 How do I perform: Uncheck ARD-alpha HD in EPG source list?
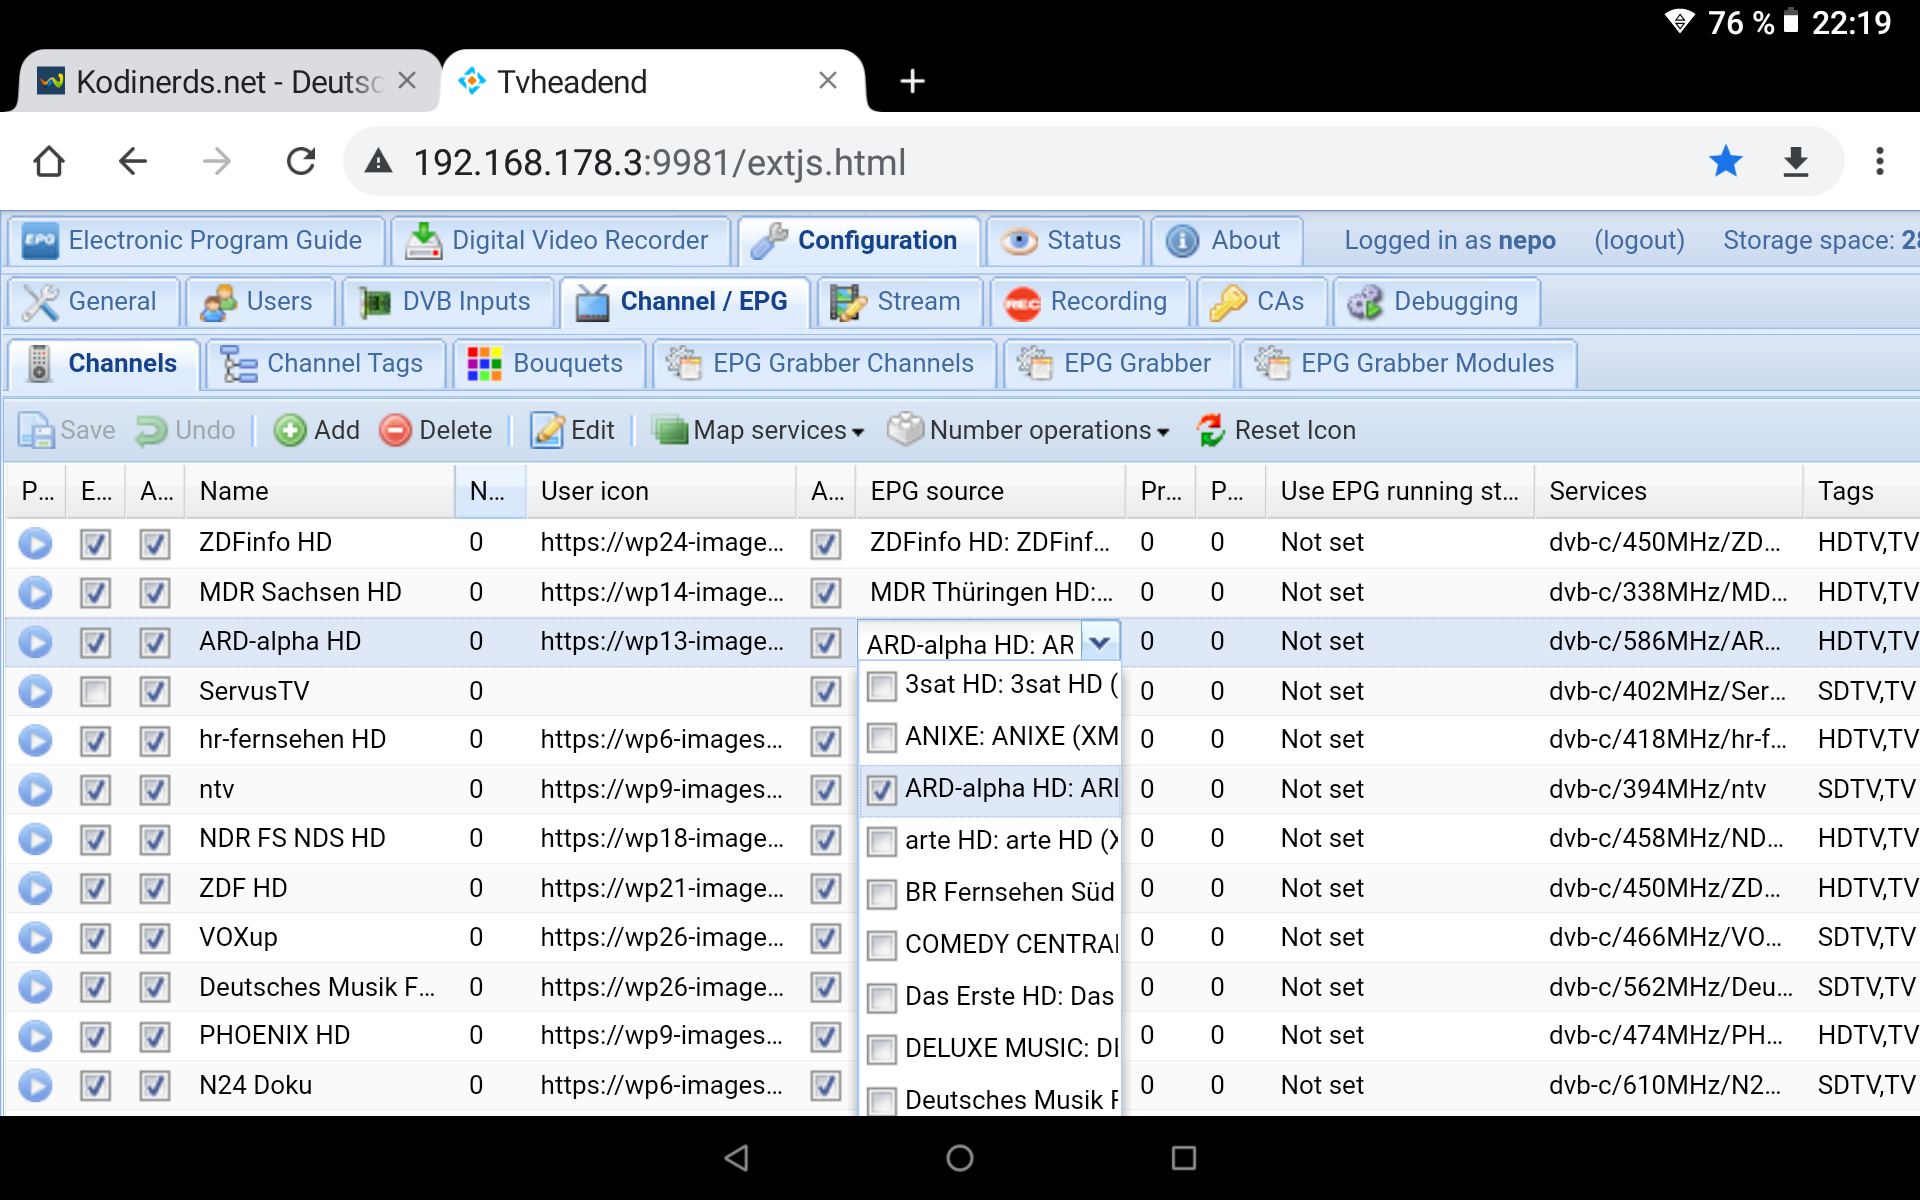(x=881, y=791)
